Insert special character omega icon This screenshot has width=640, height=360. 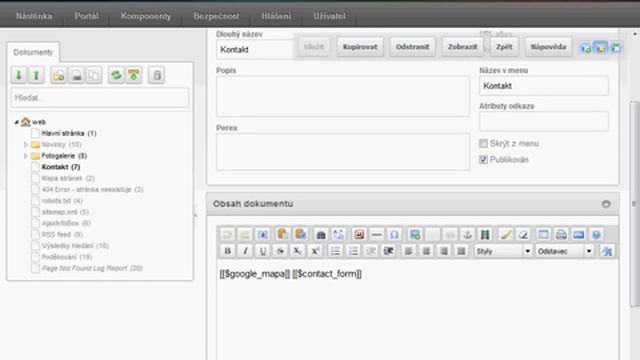click(394, 234)
